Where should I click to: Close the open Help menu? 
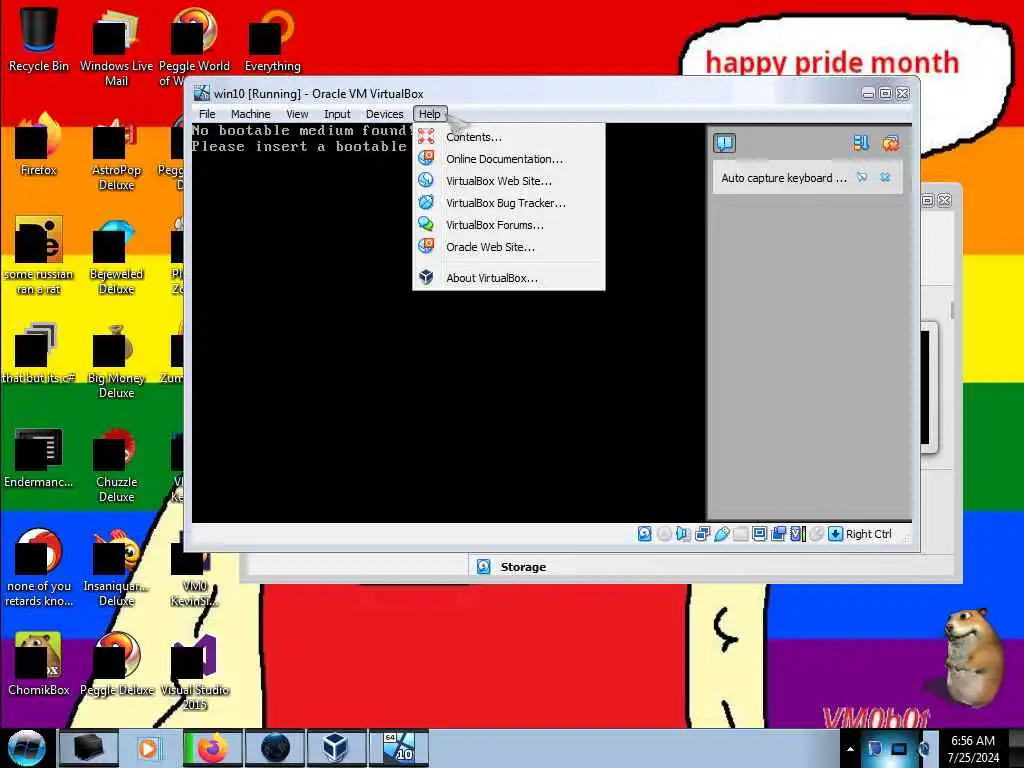(x=430, y=114)
